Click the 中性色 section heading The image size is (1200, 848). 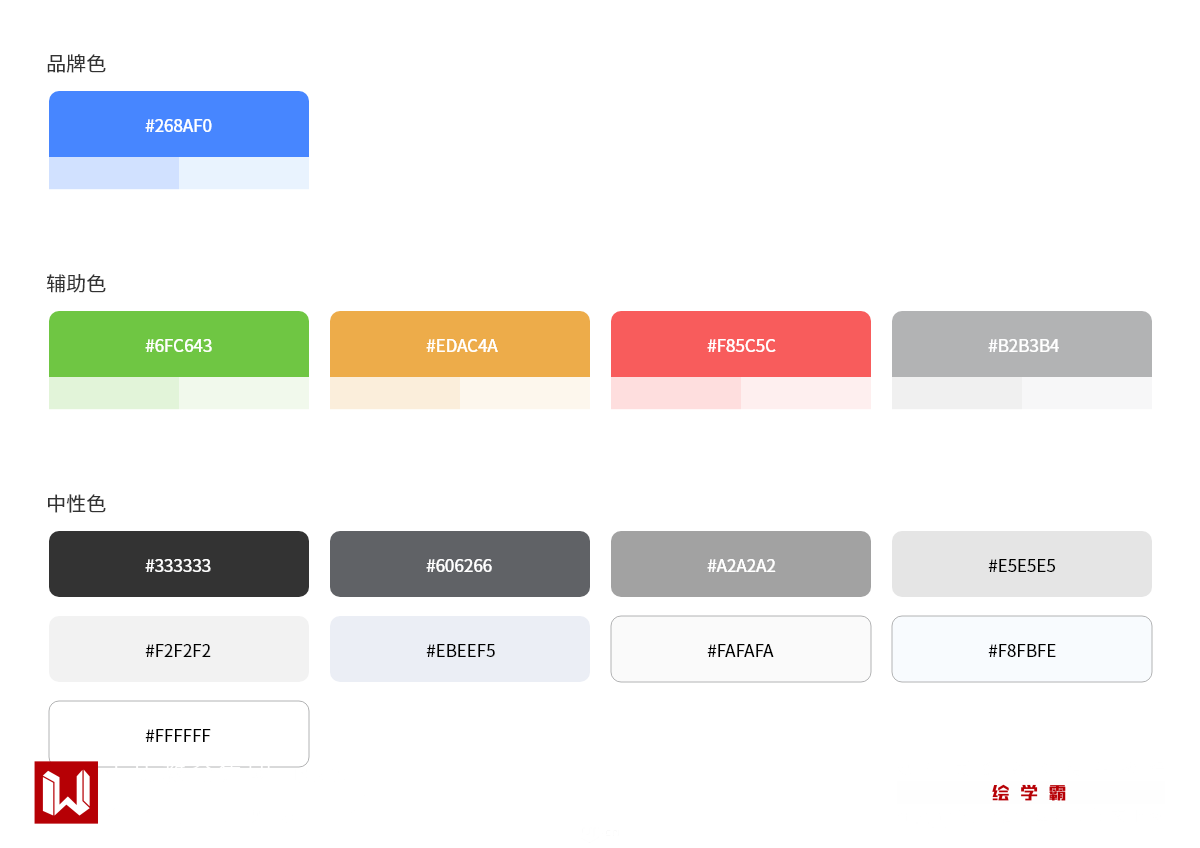point(76,504)
